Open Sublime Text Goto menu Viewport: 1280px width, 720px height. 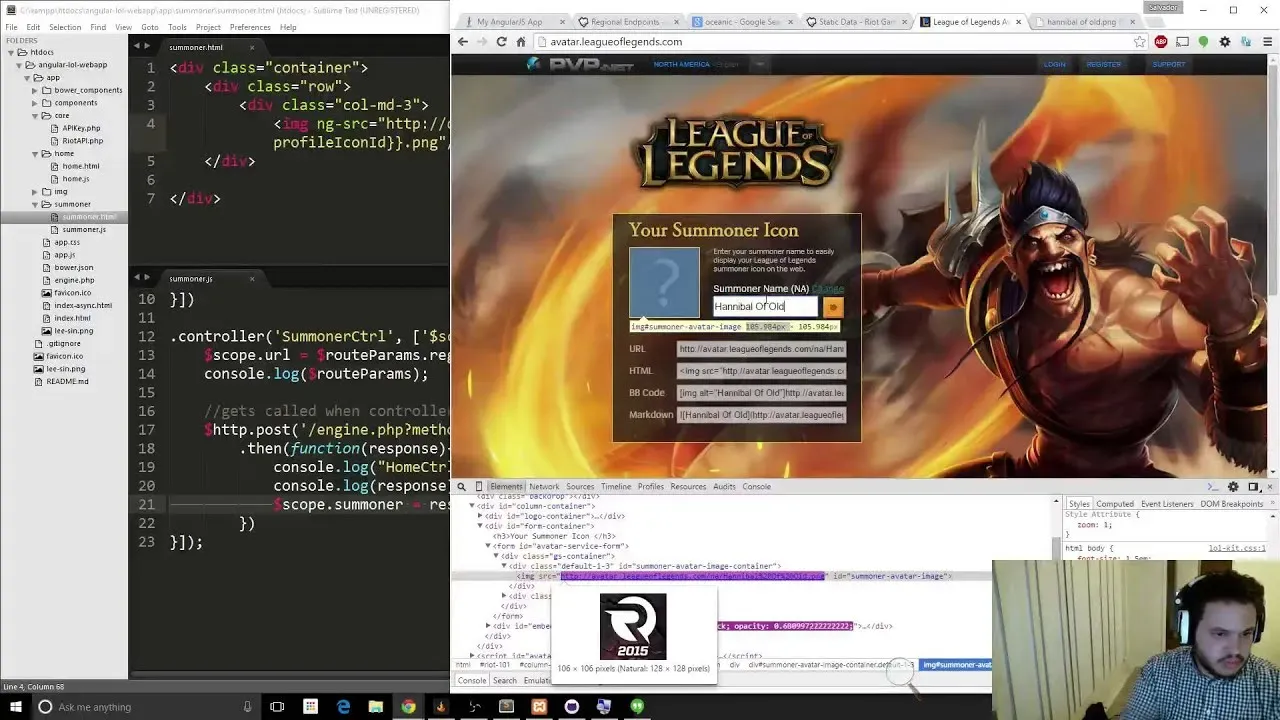pos(150,27)
